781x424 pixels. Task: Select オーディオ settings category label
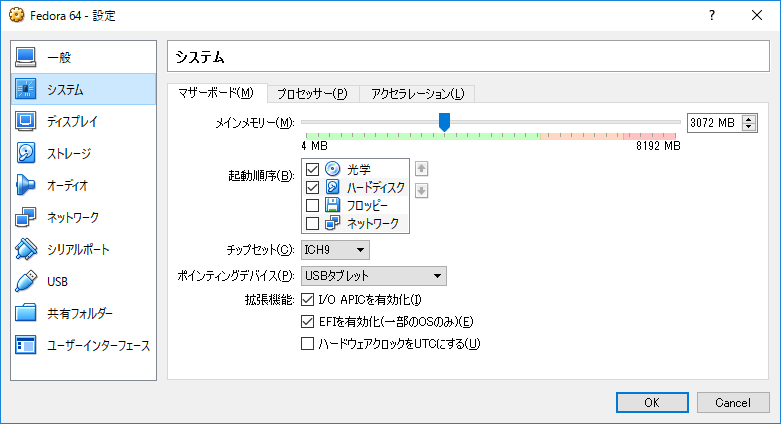coord(67,185)
